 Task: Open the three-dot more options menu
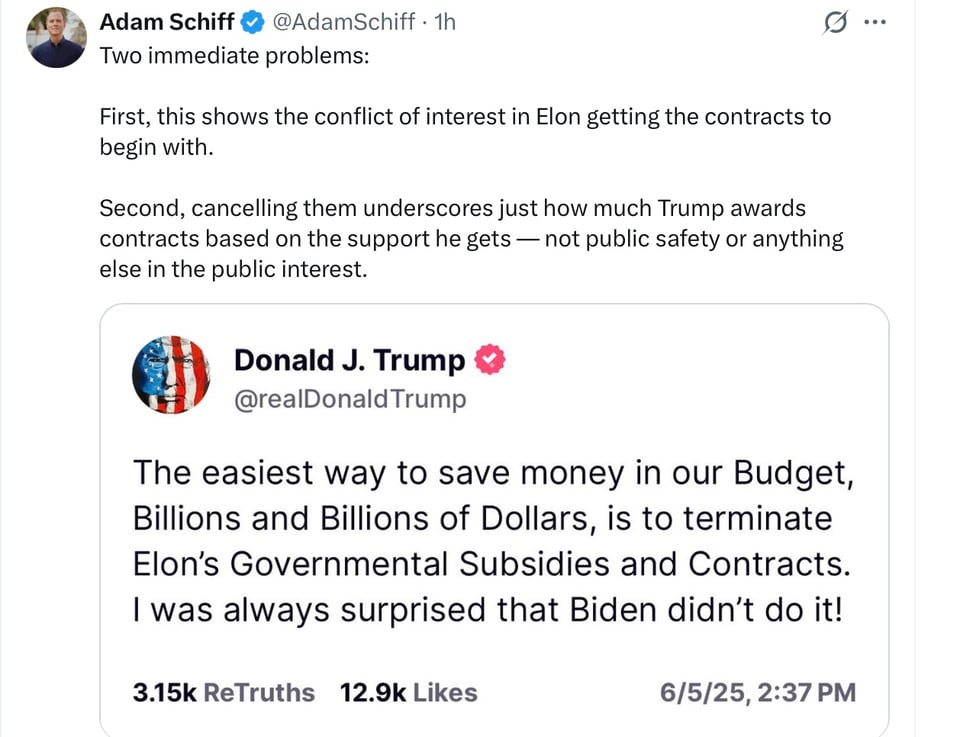pos(874,23)
